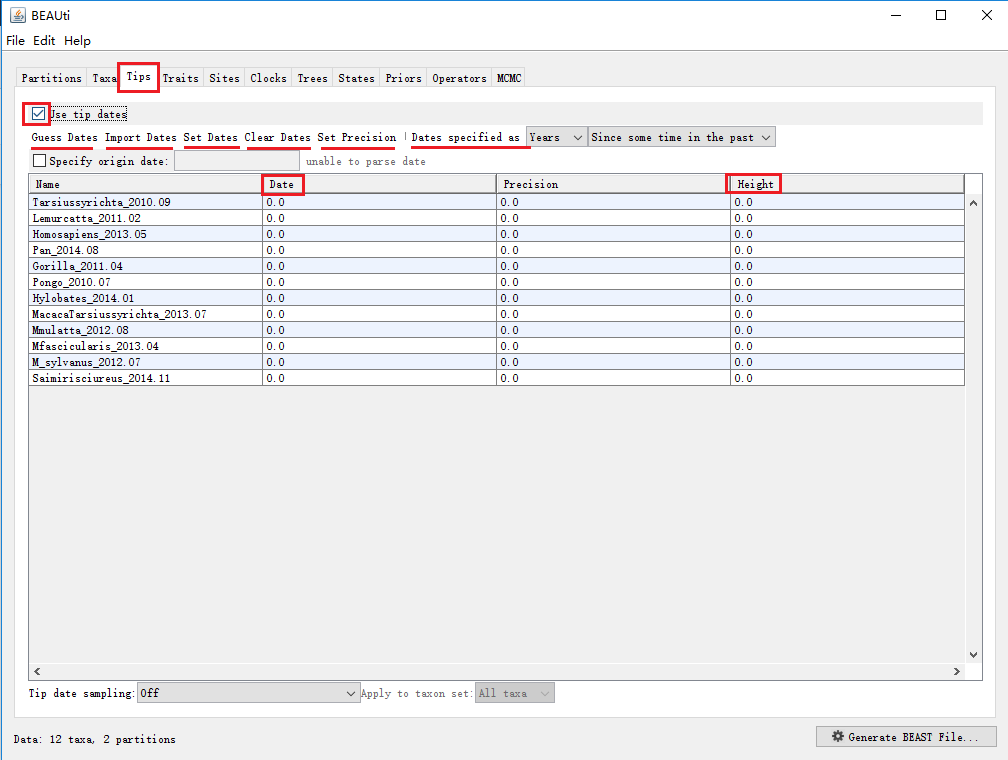1008x760 pixels.
Task: Click the Clear Dates button
Action: click(x=277, y=137)
